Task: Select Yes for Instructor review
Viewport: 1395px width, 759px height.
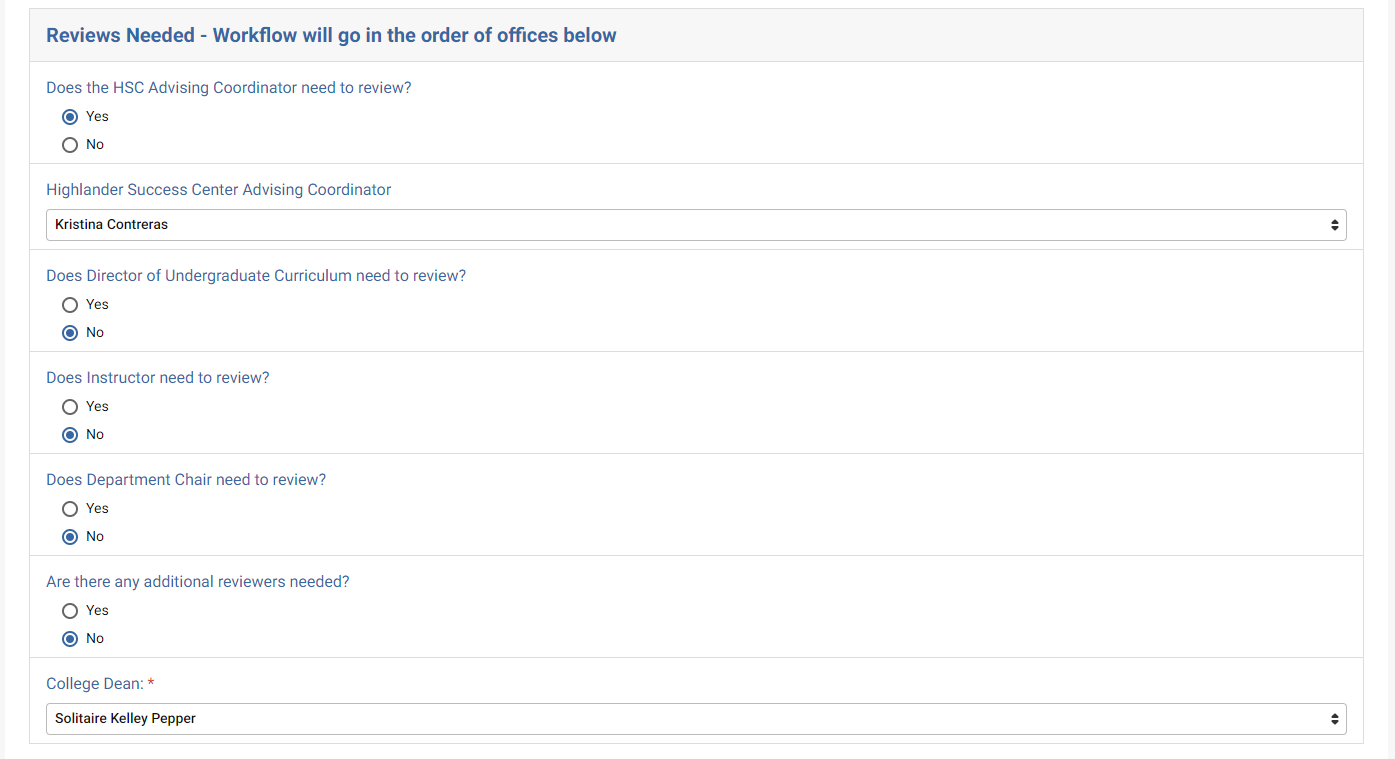Action: click(x=70, y=407)
